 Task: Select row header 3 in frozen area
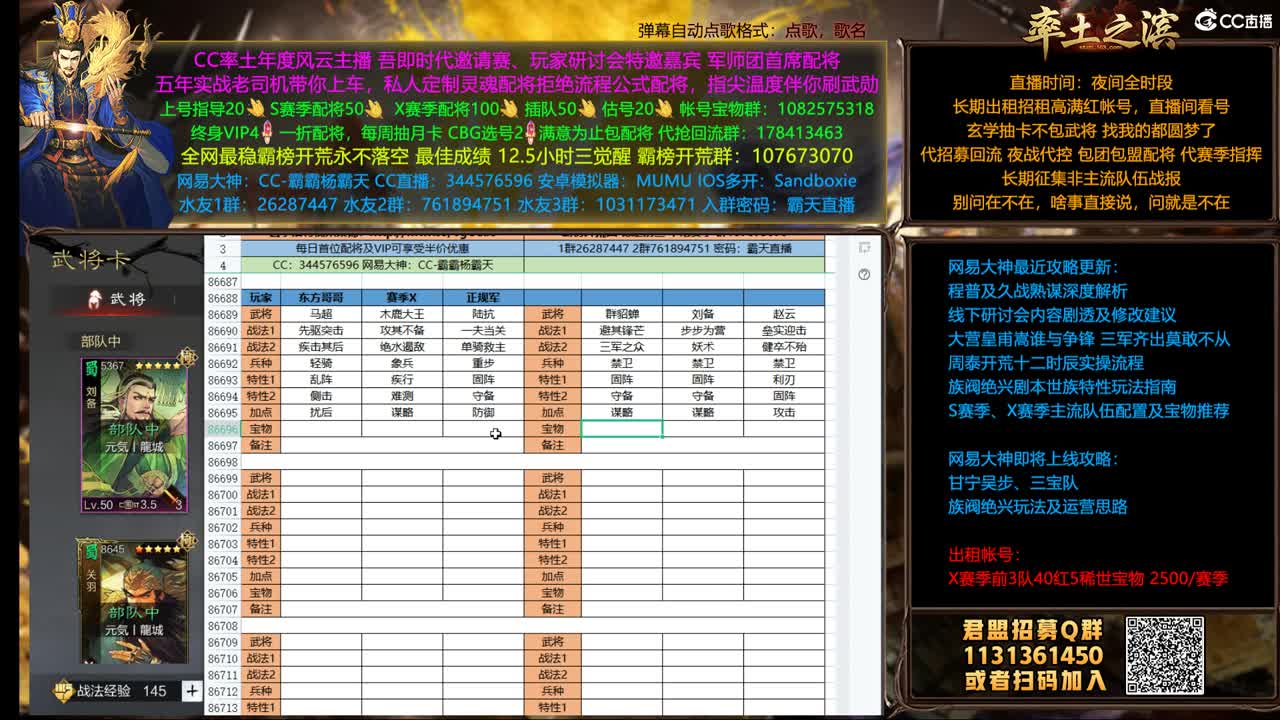222,248
